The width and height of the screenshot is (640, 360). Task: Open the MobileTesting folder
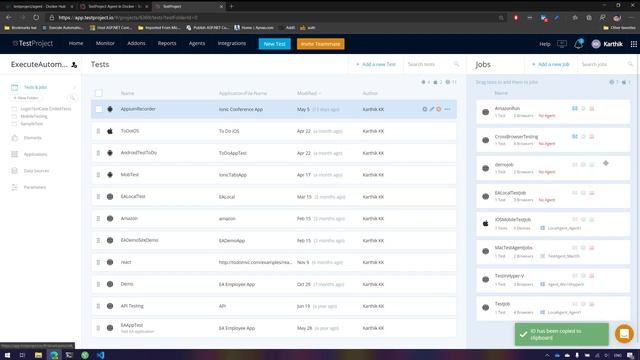(34, 116)
